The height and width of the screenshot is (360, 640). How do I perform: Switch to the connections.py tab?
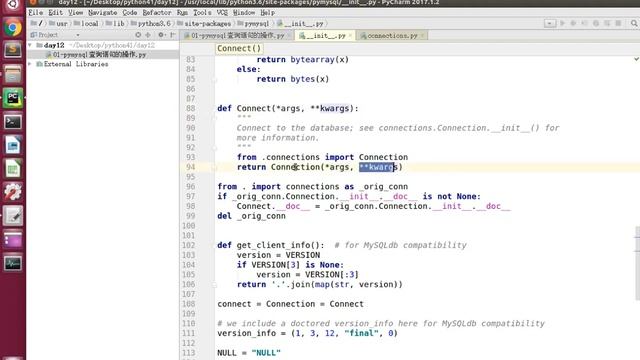[x=391, y=36]
